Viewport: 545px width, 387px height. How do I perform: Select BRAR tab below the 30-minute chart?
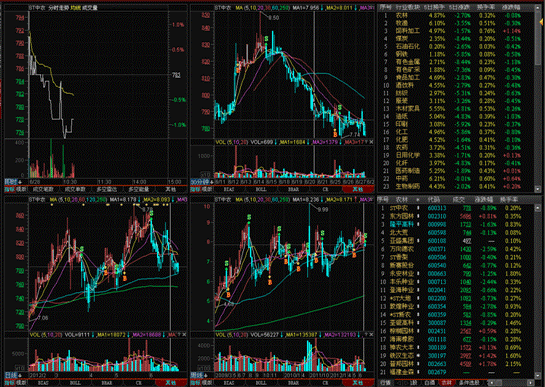293,190
